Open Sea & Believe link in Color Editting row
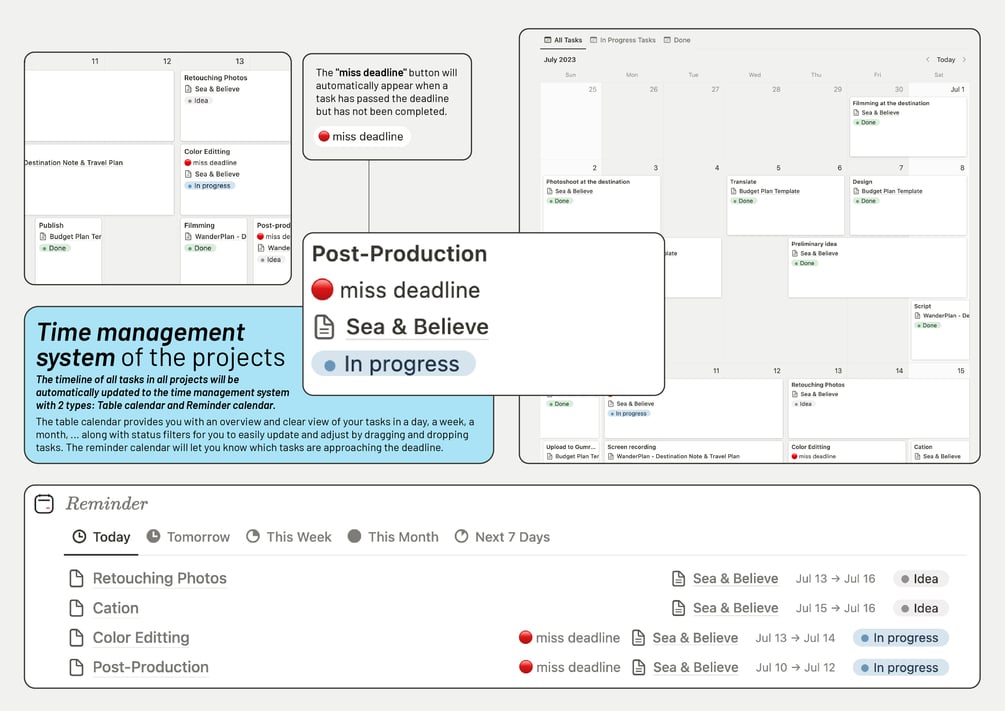 695,638
